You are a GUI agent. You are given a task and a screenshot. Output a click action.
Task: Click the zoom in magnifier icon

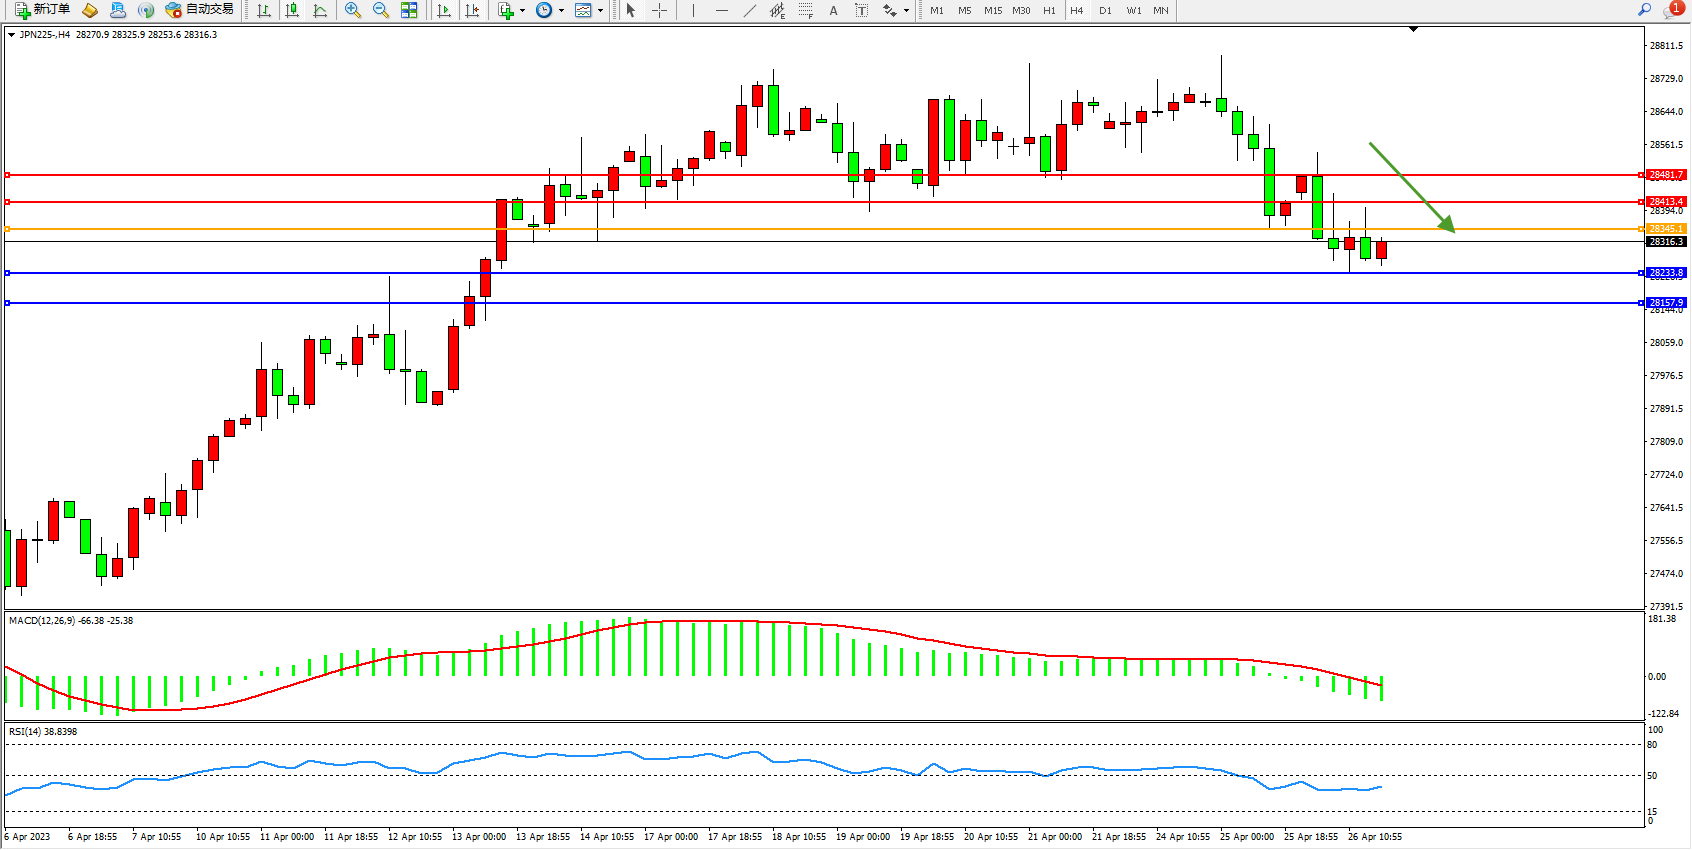(352, 10)
